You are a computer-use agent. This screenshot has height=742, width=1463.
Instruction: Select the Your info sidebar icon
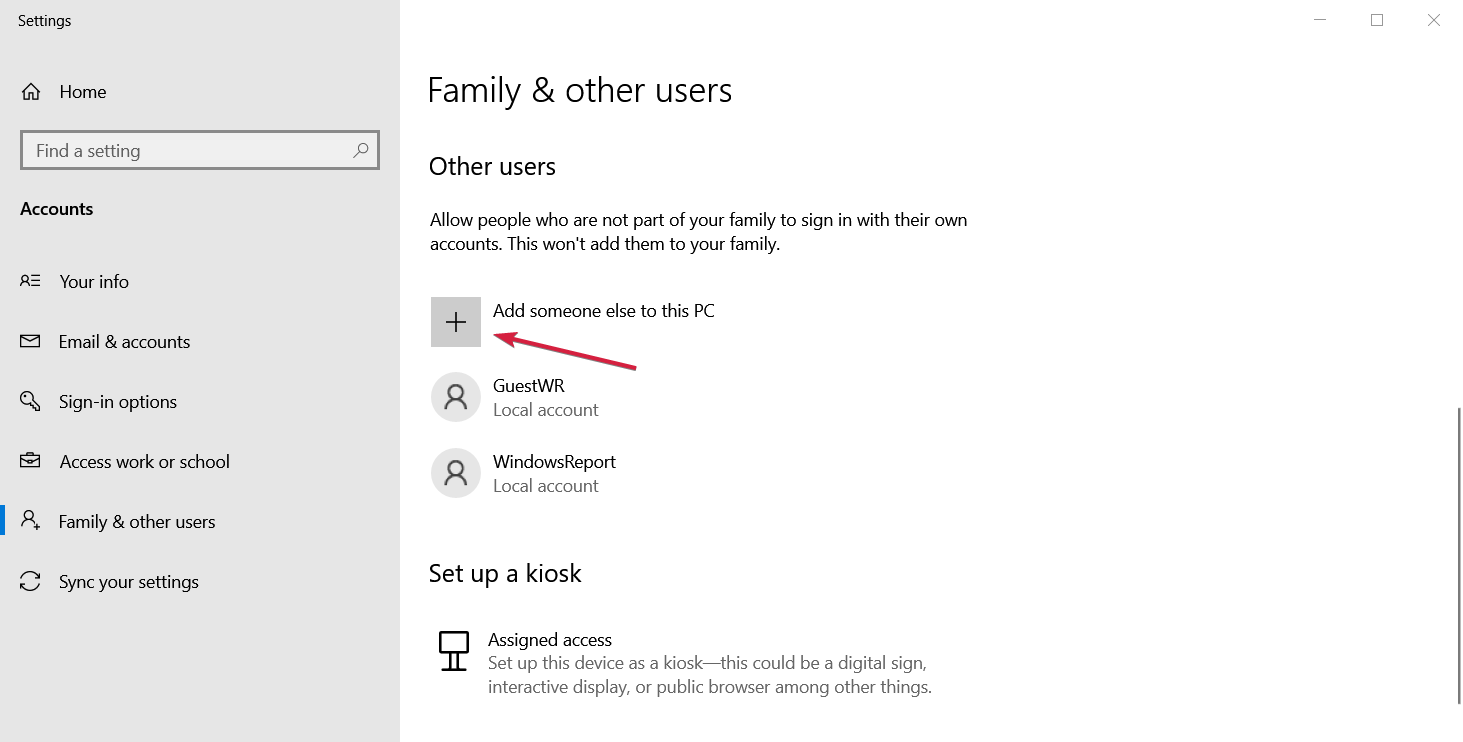[31, 281]
